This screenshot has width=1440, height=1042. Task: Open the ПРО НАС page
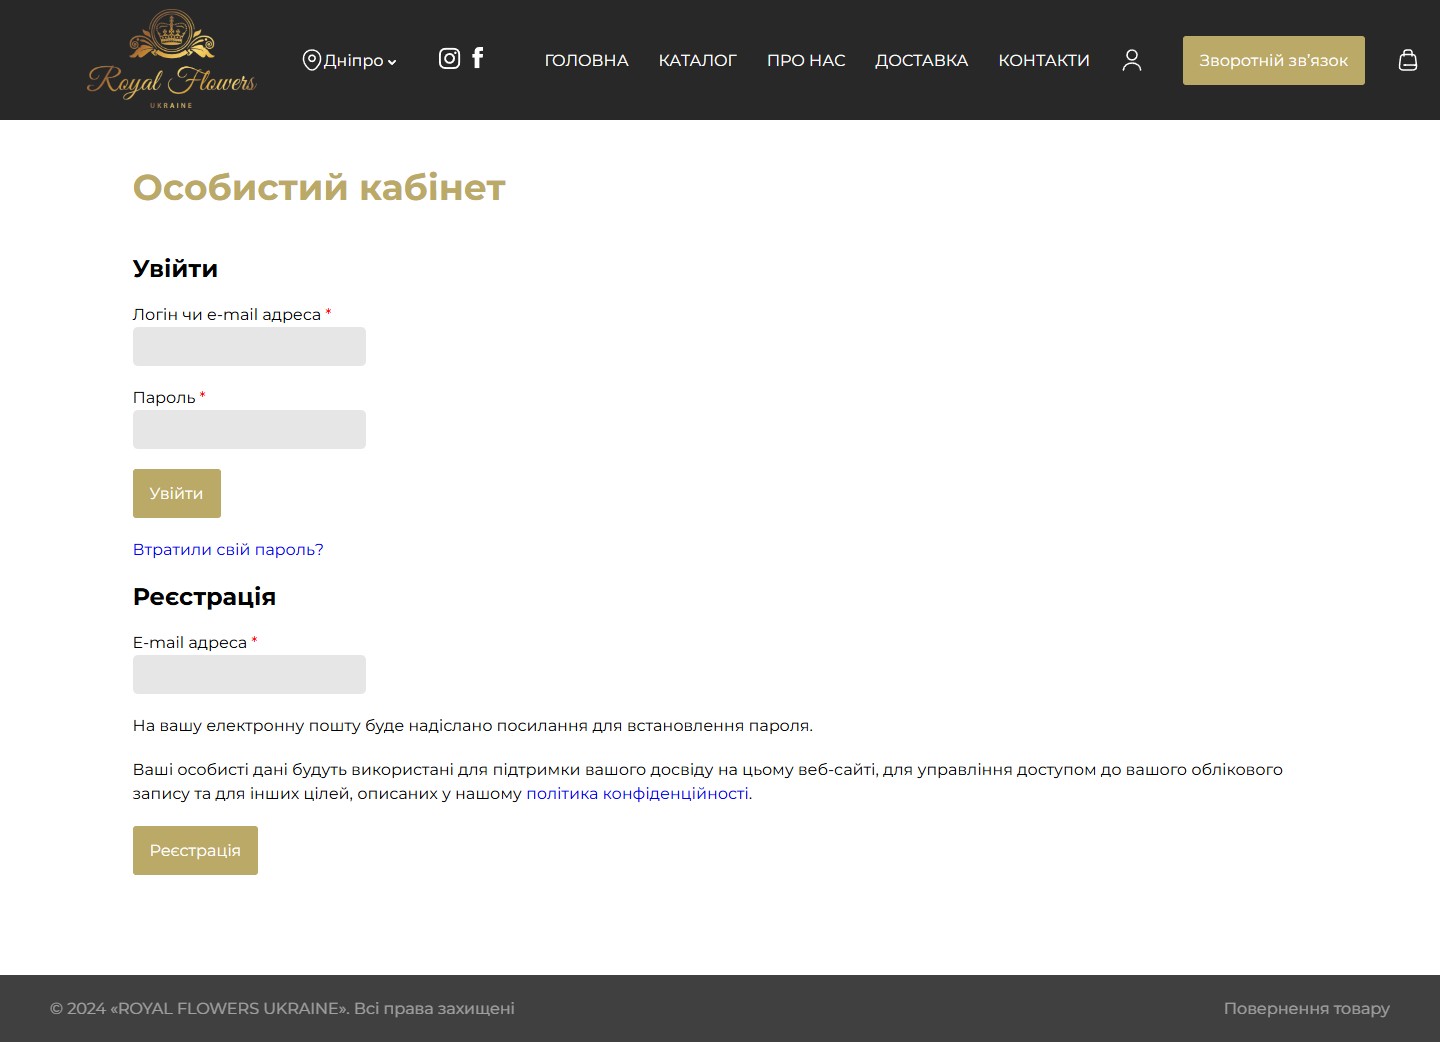(806, 60)
